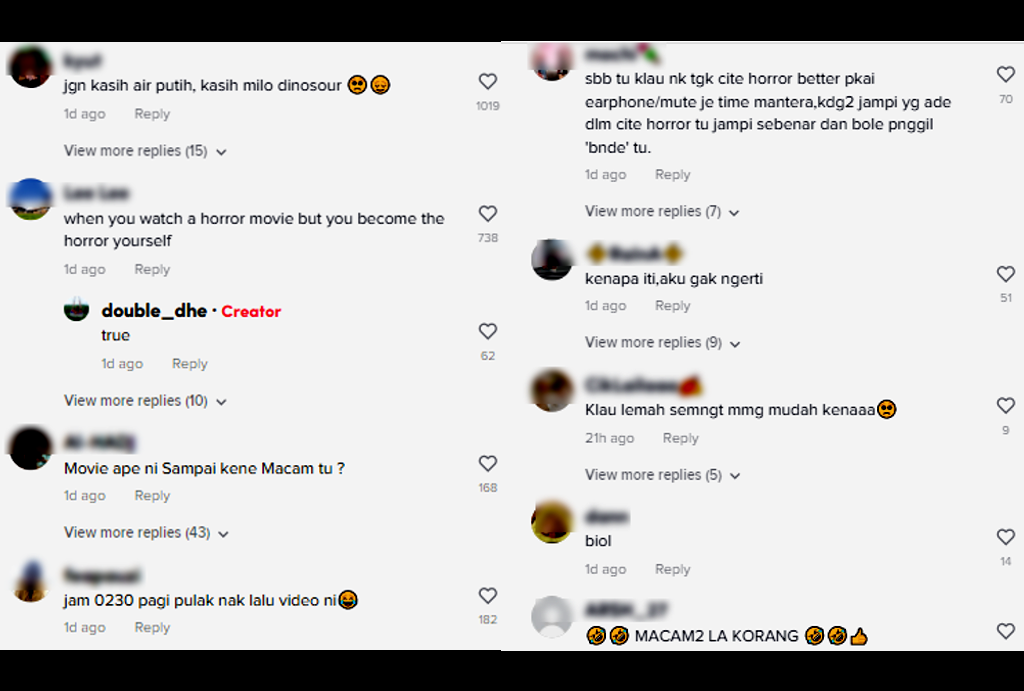Expand View more replies (15)
1024x691 pixels.
(x=145, y=151)
